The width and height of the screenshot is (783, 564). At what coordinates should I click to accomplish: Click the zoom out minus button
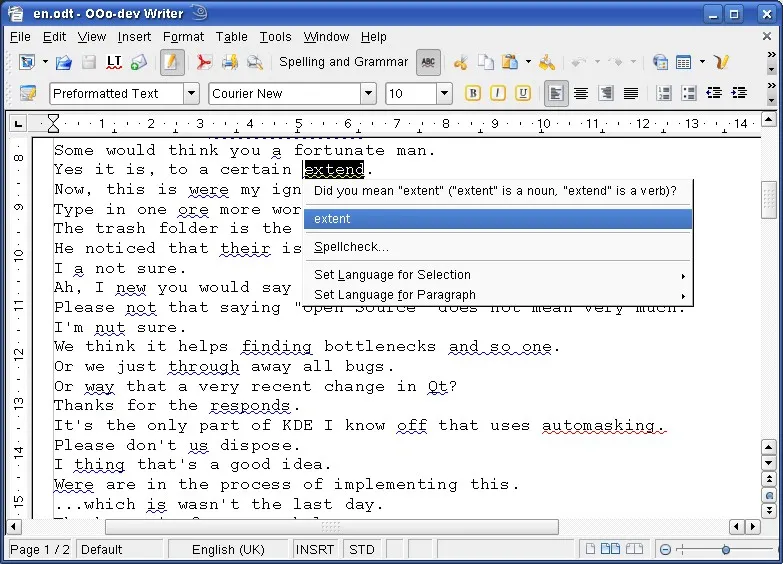point(665,550)
